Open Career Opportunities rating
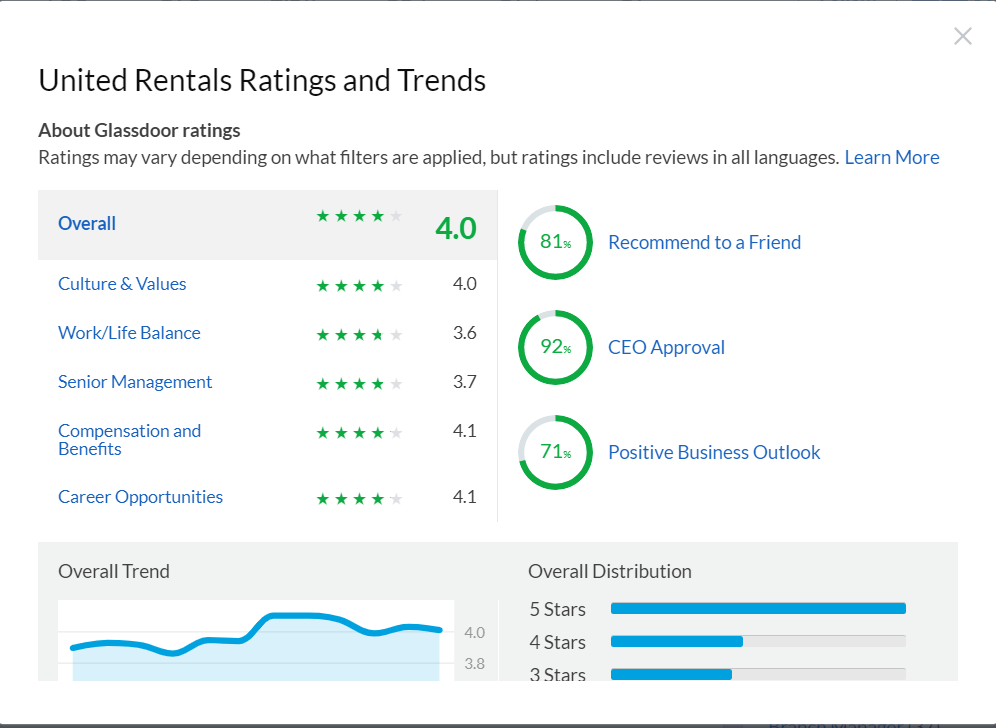The height and width of the screenshot is (728, 996). (140, 497)
